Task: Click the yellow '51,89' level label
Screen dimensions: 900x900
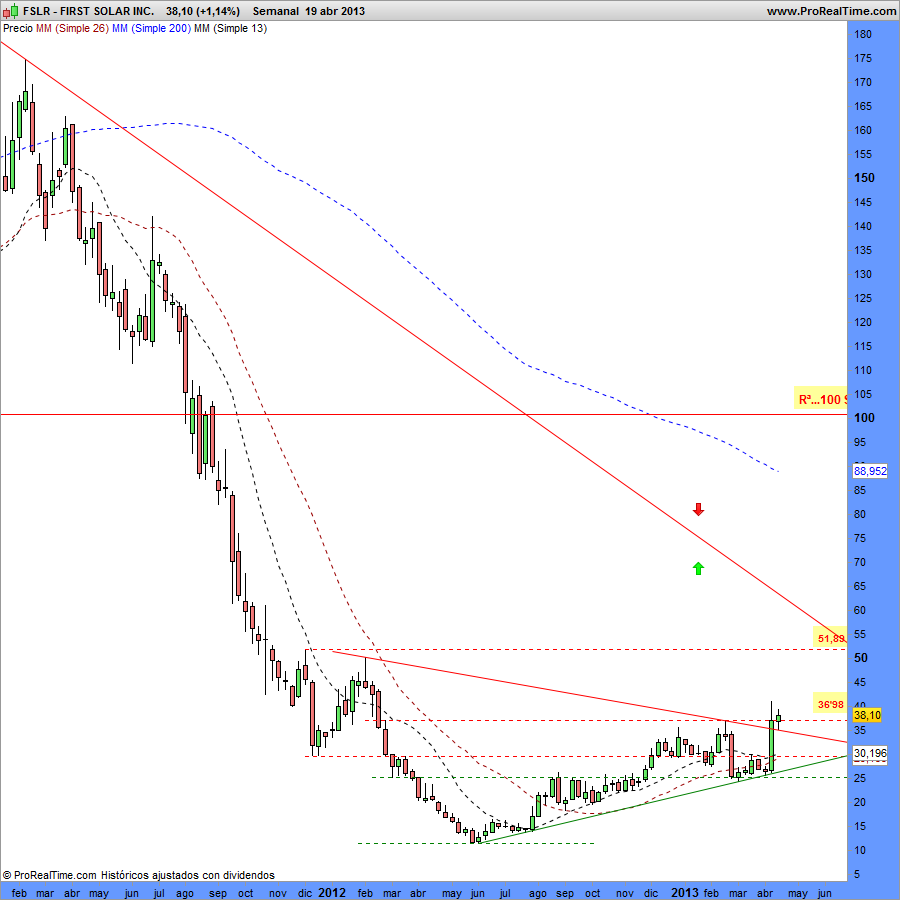Action: click(831, 638)
